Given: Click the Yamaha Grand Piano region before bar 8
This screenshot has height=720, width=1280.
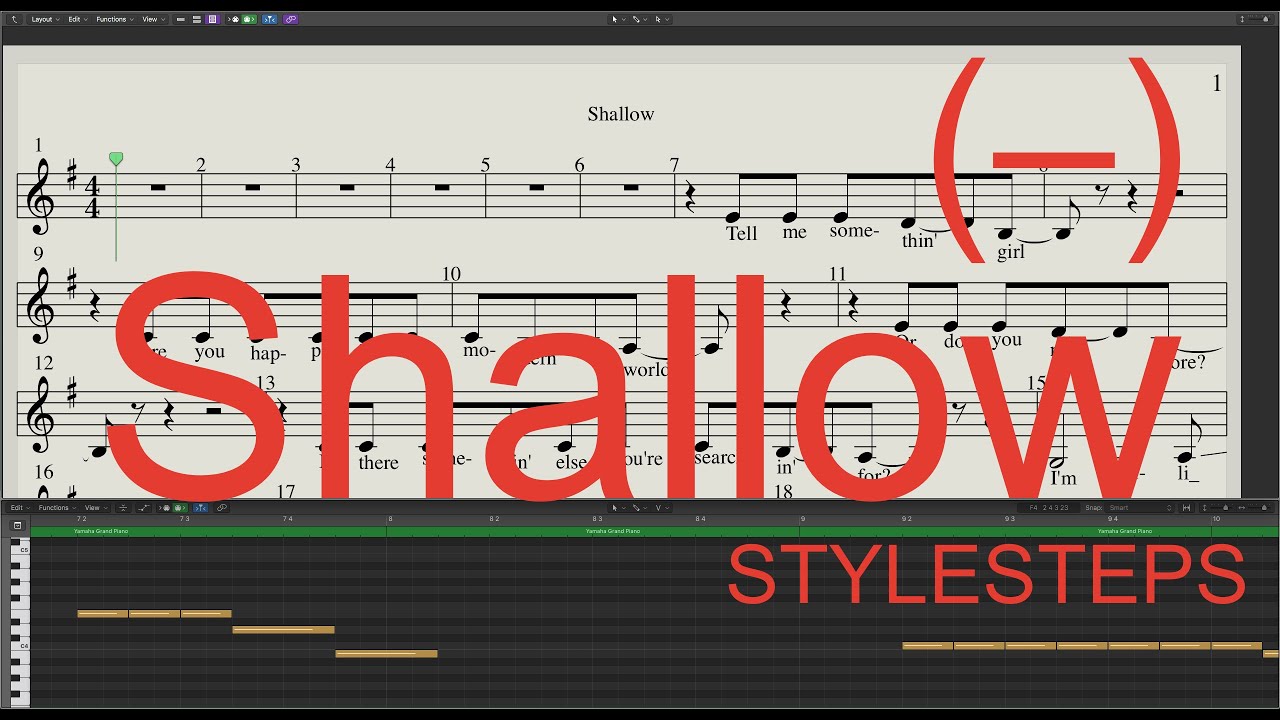Looking at the screenshot, I should point(208,531).
